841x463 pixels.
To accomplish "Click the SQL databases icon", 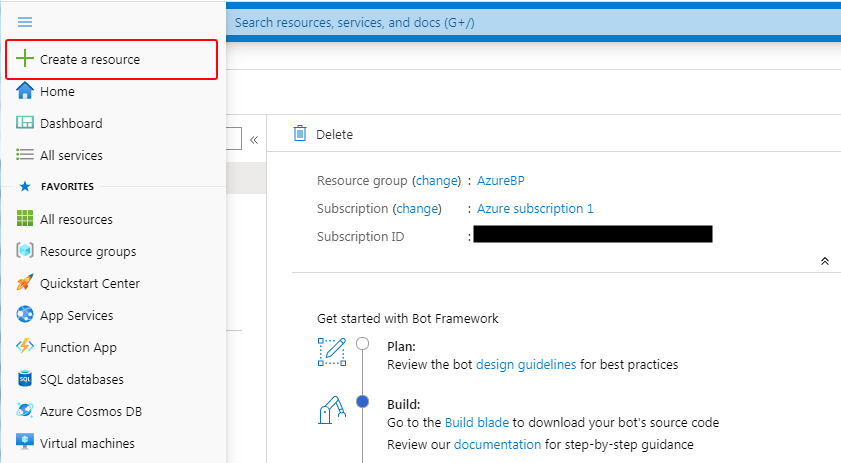I will tap(25, 378).
